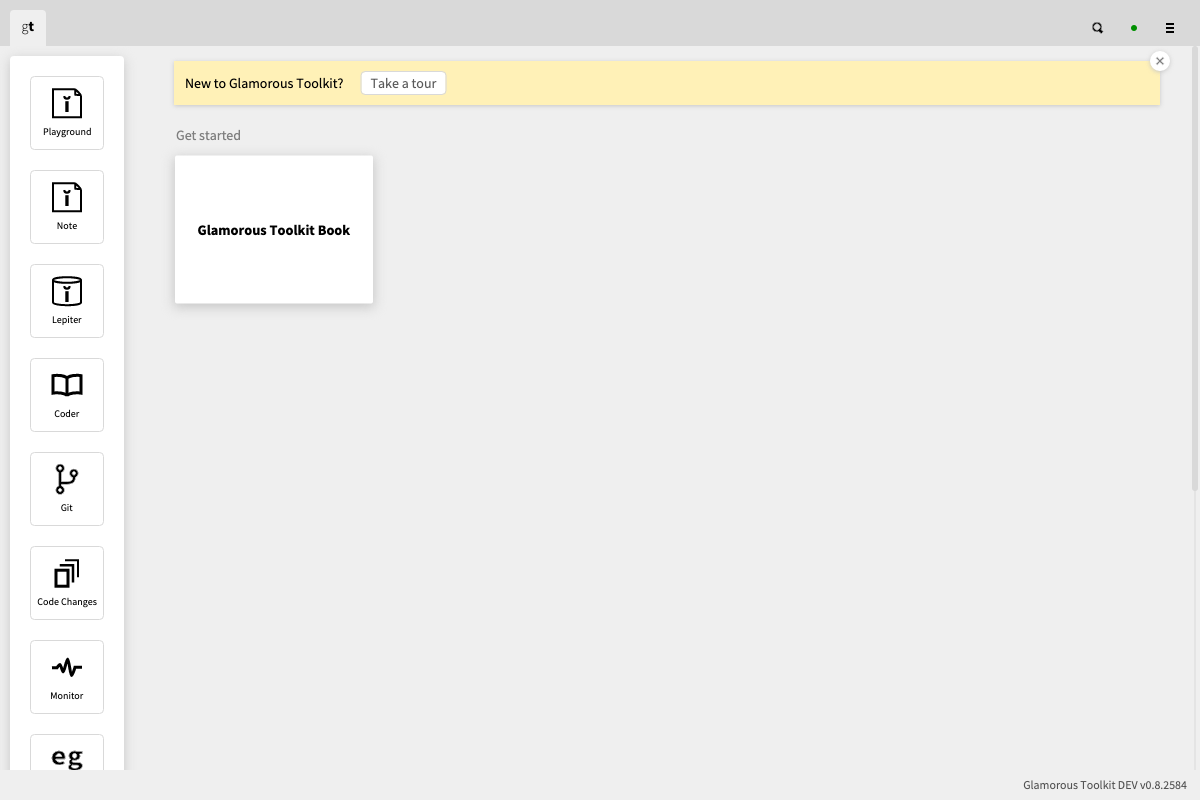Open the Git branch tool
1200x800 pixels.
click(67, 489)
